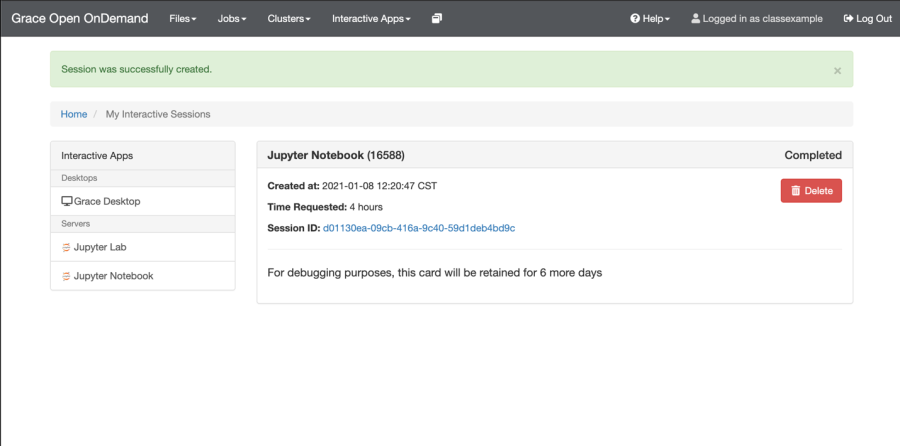Image resolution: width=900 pixels, height=446 pixels.
Task: Open My Interactive Sessions icon in navbar
Action: click(437, 18)
